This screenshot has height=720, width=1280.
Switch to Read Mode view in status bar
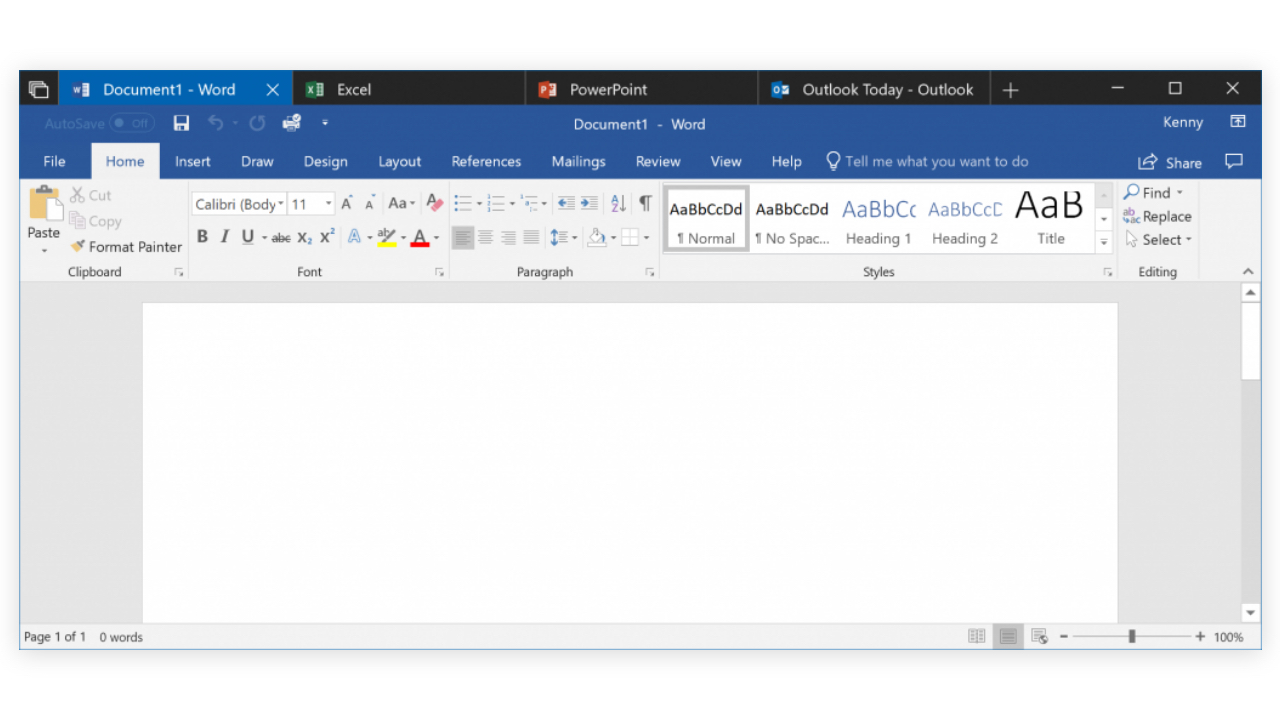(x=976, y=636)
